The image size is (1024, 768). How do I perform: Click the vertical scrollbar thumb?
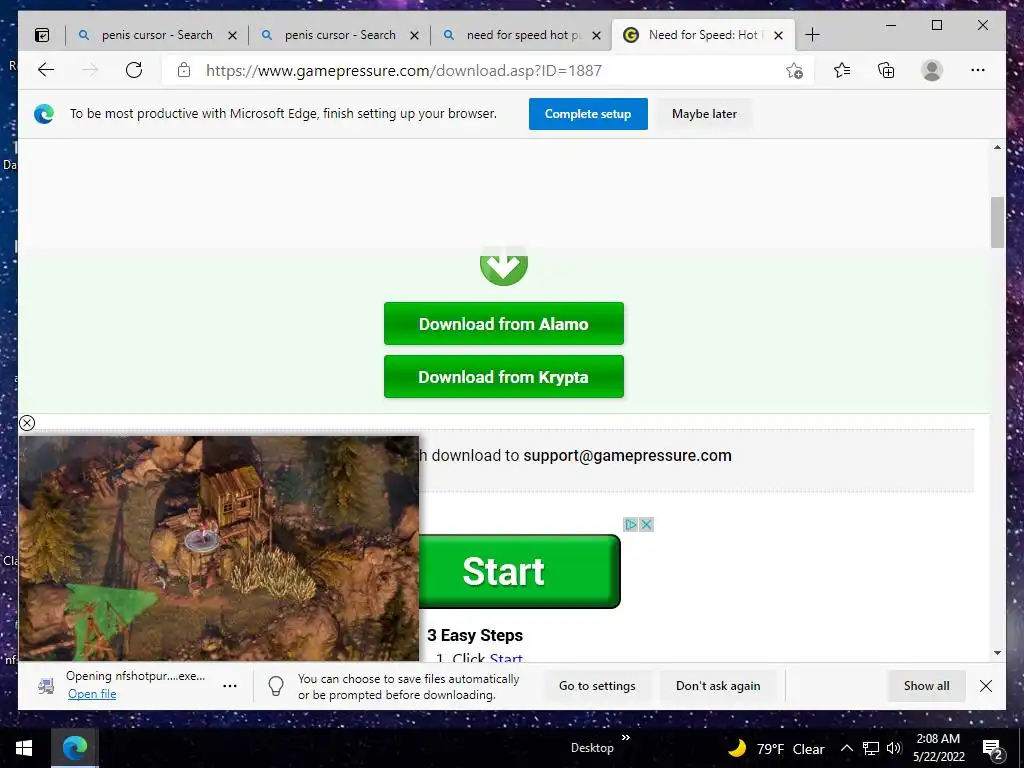997,222
